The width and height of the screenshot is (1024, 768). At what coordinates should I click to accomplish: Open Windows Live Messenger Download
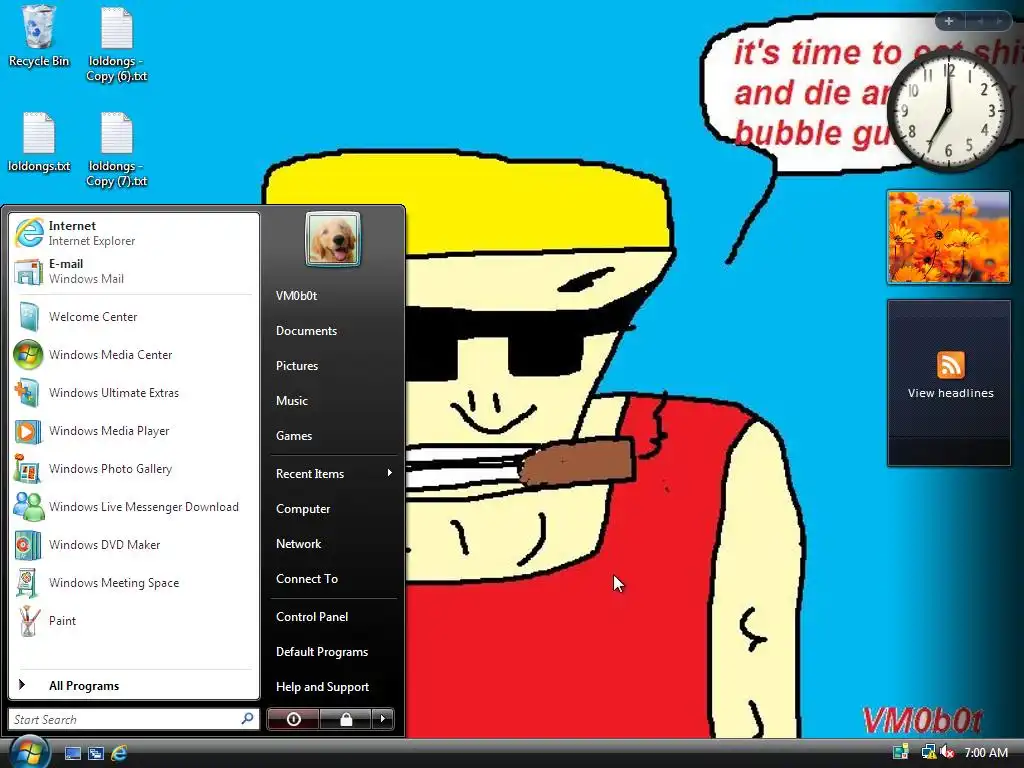pyautogui.click(x=134, y=507)
